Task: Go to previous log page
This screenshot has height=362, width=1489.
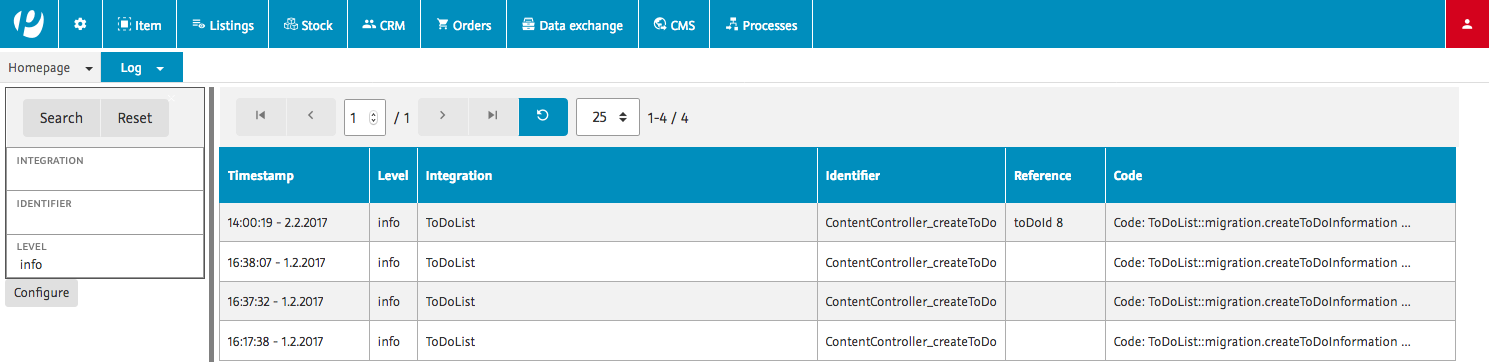Action: (x=311, y=117)
